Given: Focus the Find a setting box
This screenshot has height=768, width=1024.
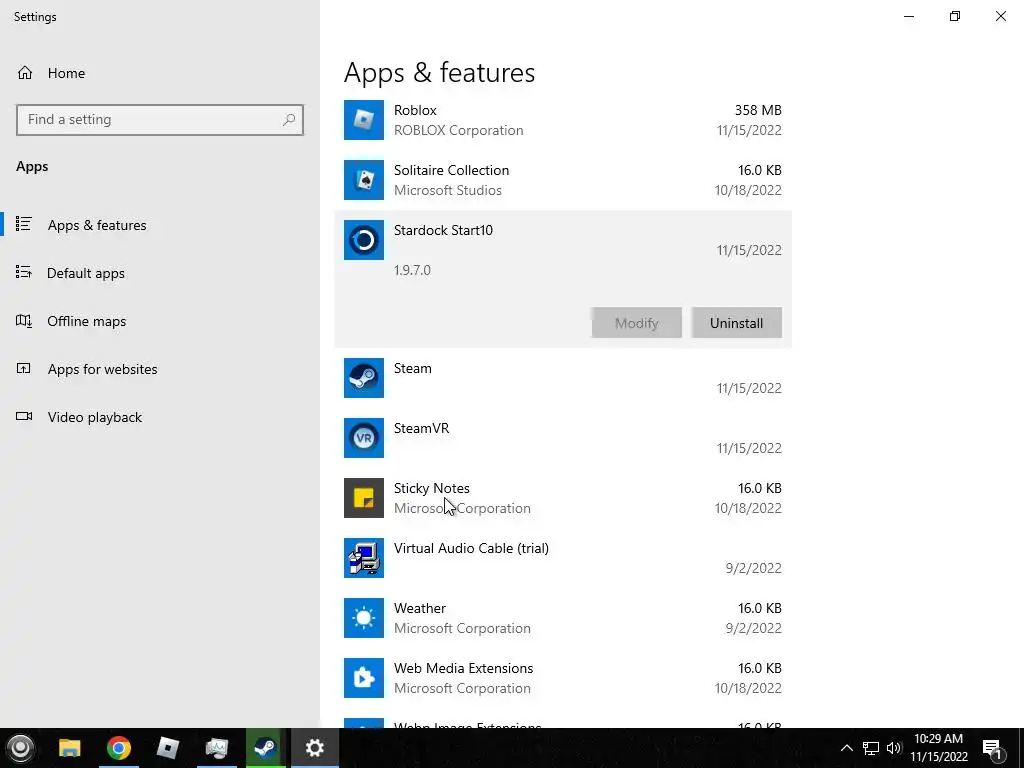Looking at the screenshot, I should click(x=160, y=120).
